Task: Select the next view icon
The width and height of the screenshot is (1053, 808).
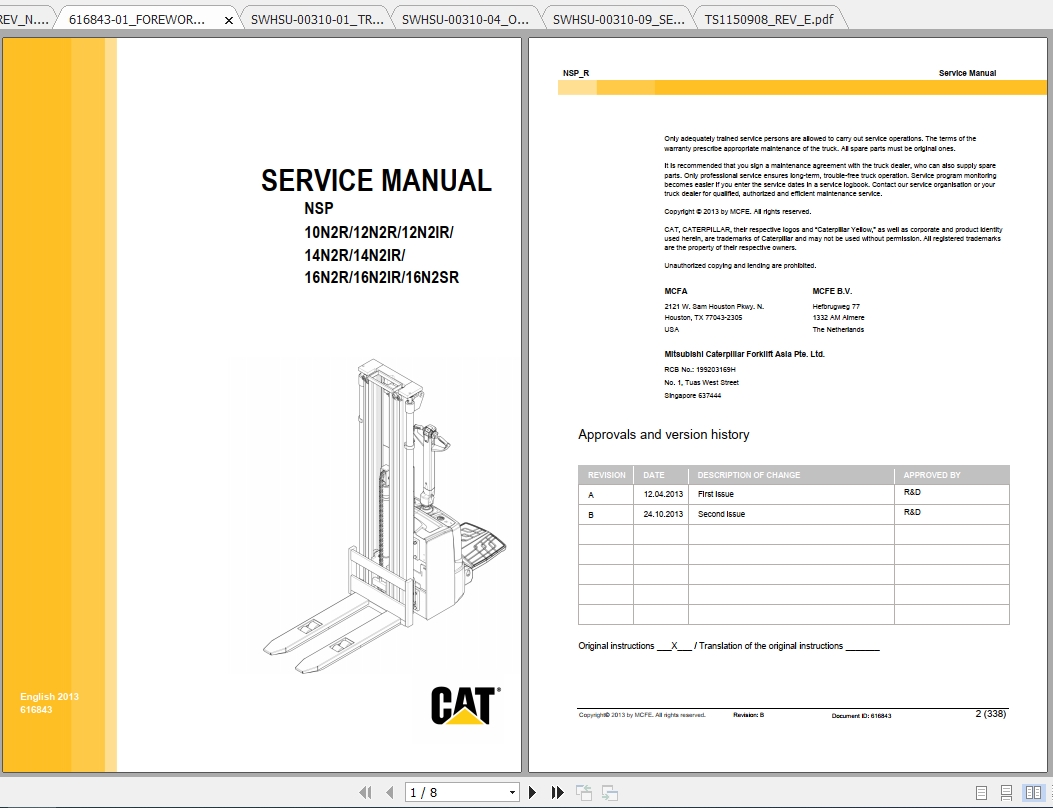Action: click(x=609, y=792)
